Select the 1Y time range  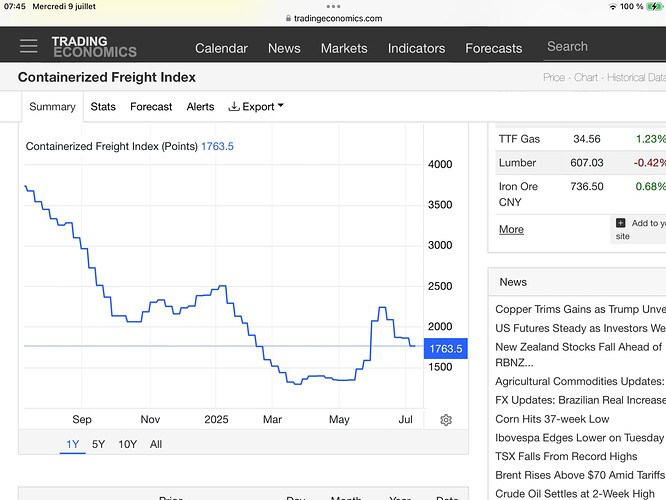(x=72, y=444)
